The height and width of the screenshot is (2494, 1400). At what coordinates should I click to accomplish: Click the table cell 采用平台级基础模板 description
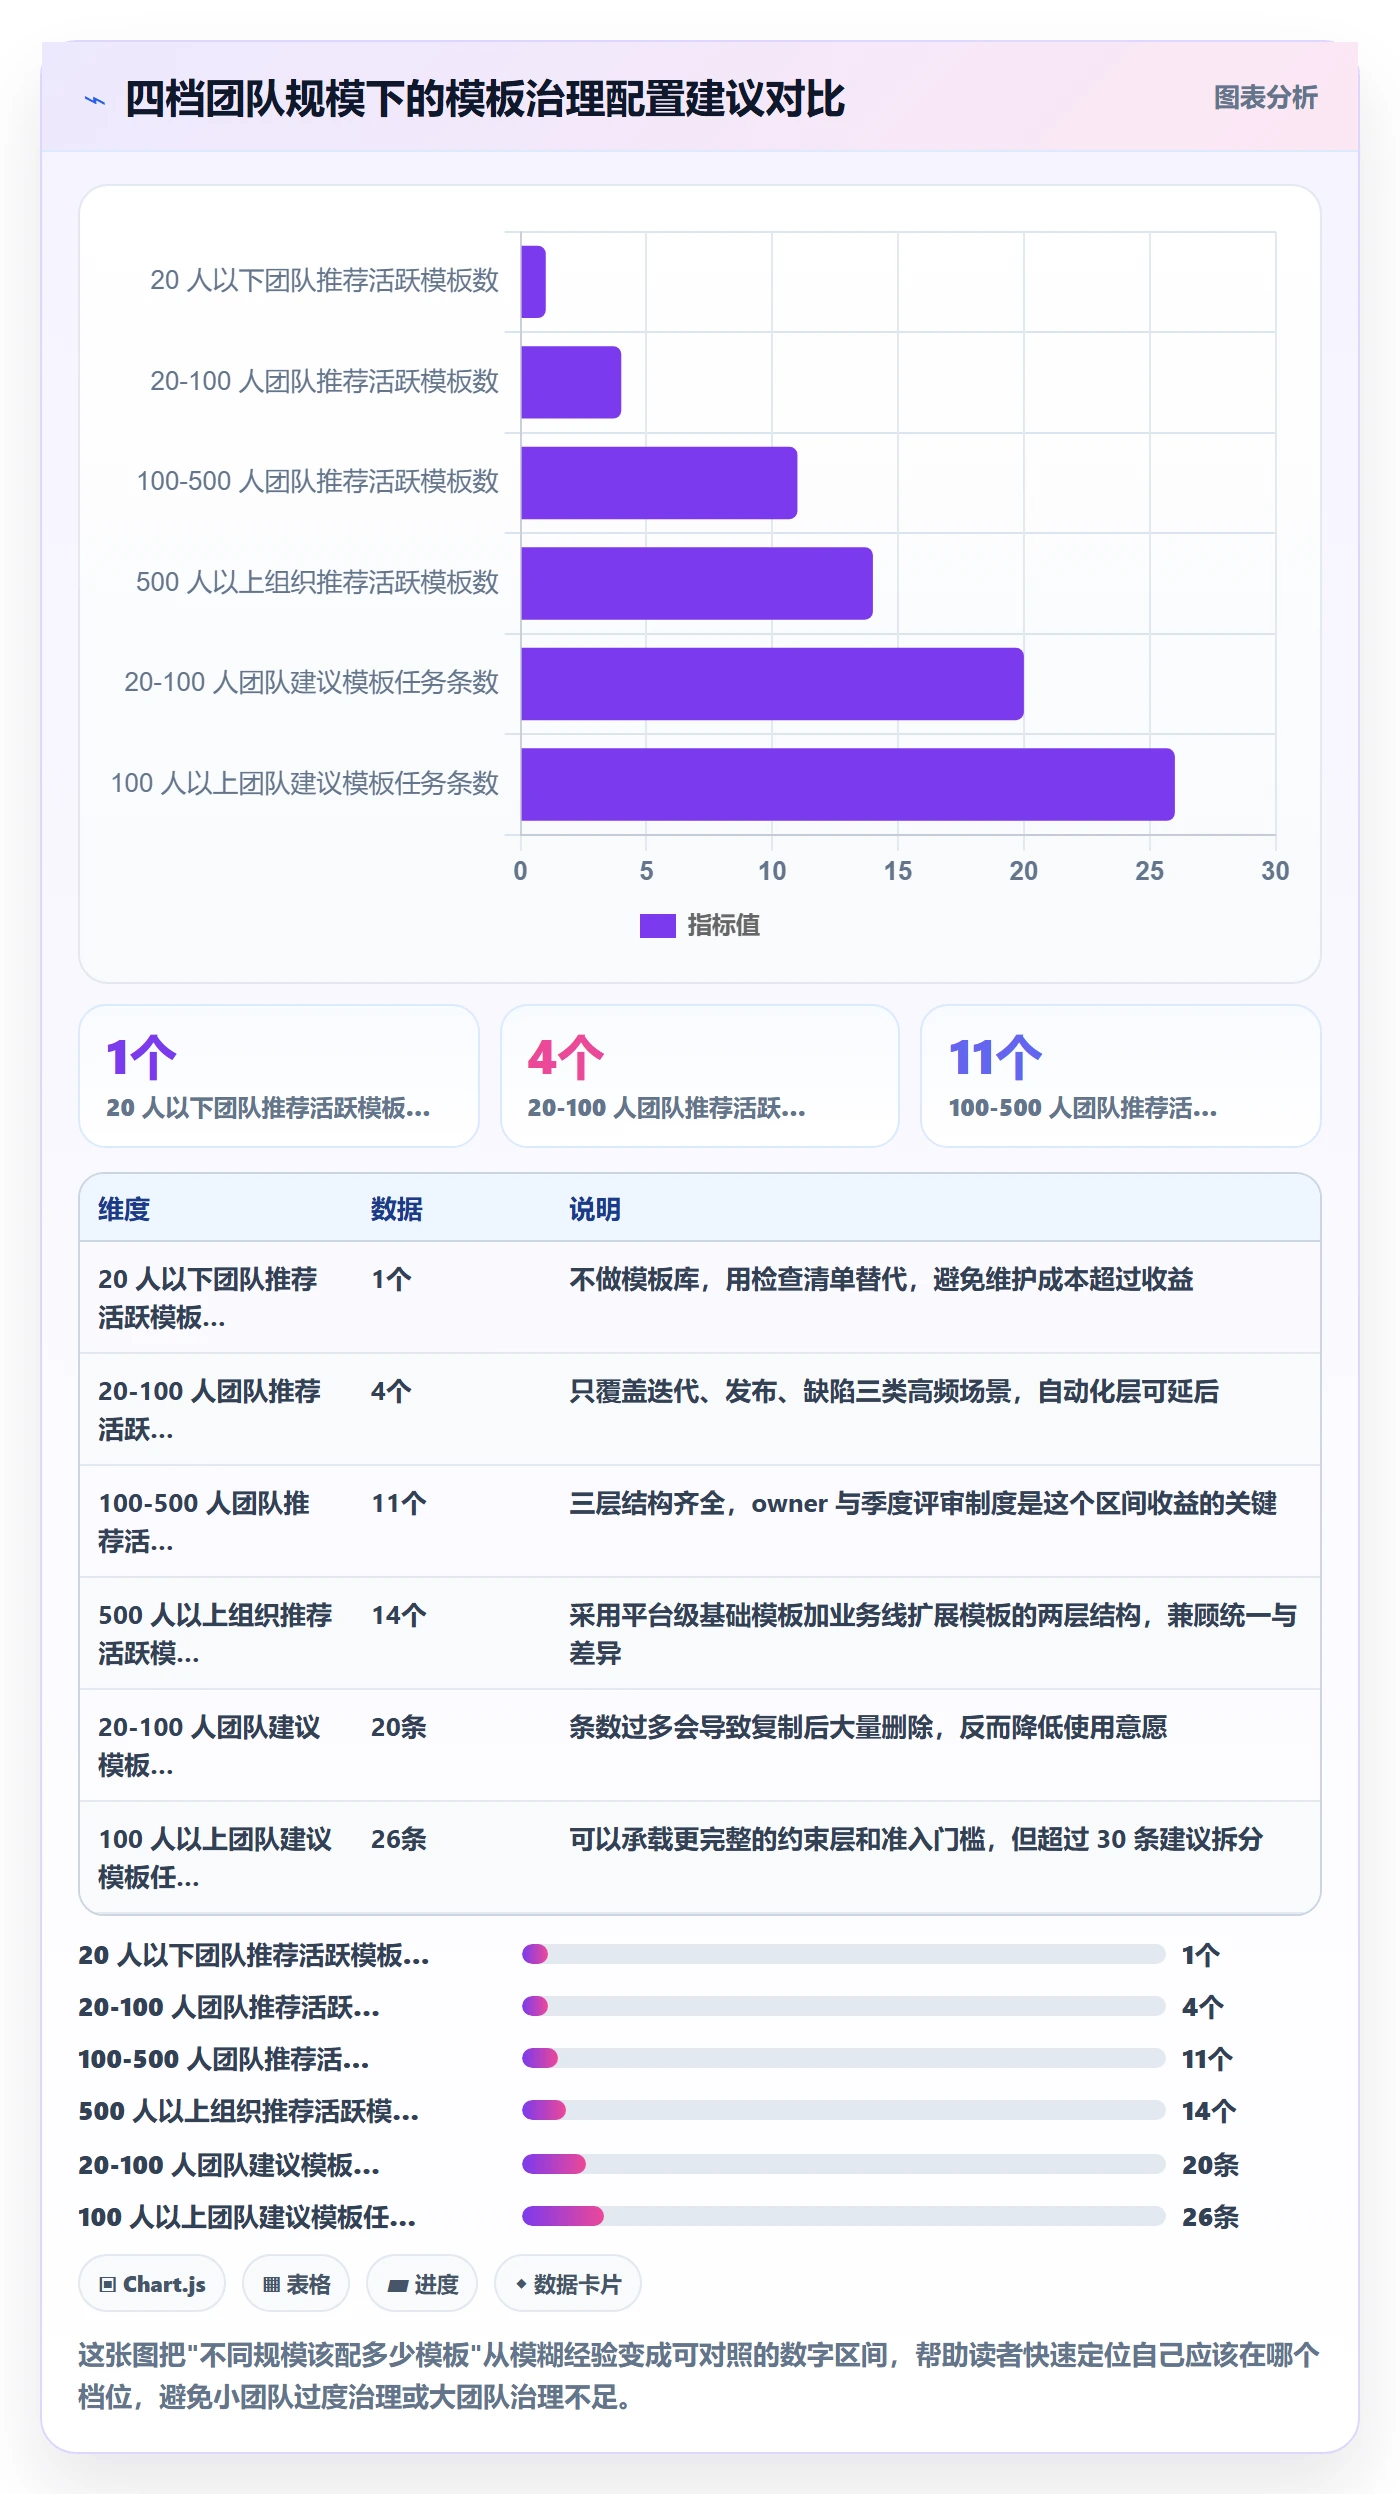[x=933, y=1634]
